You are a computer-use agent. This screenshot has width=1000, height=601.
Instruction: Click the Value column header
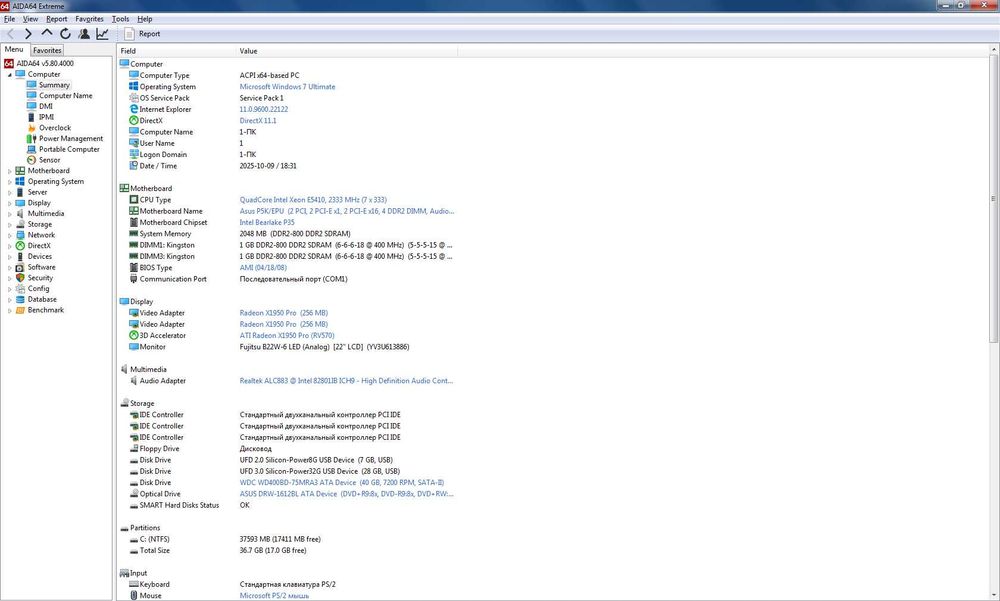pyautogui.click(x=346, y=51)
